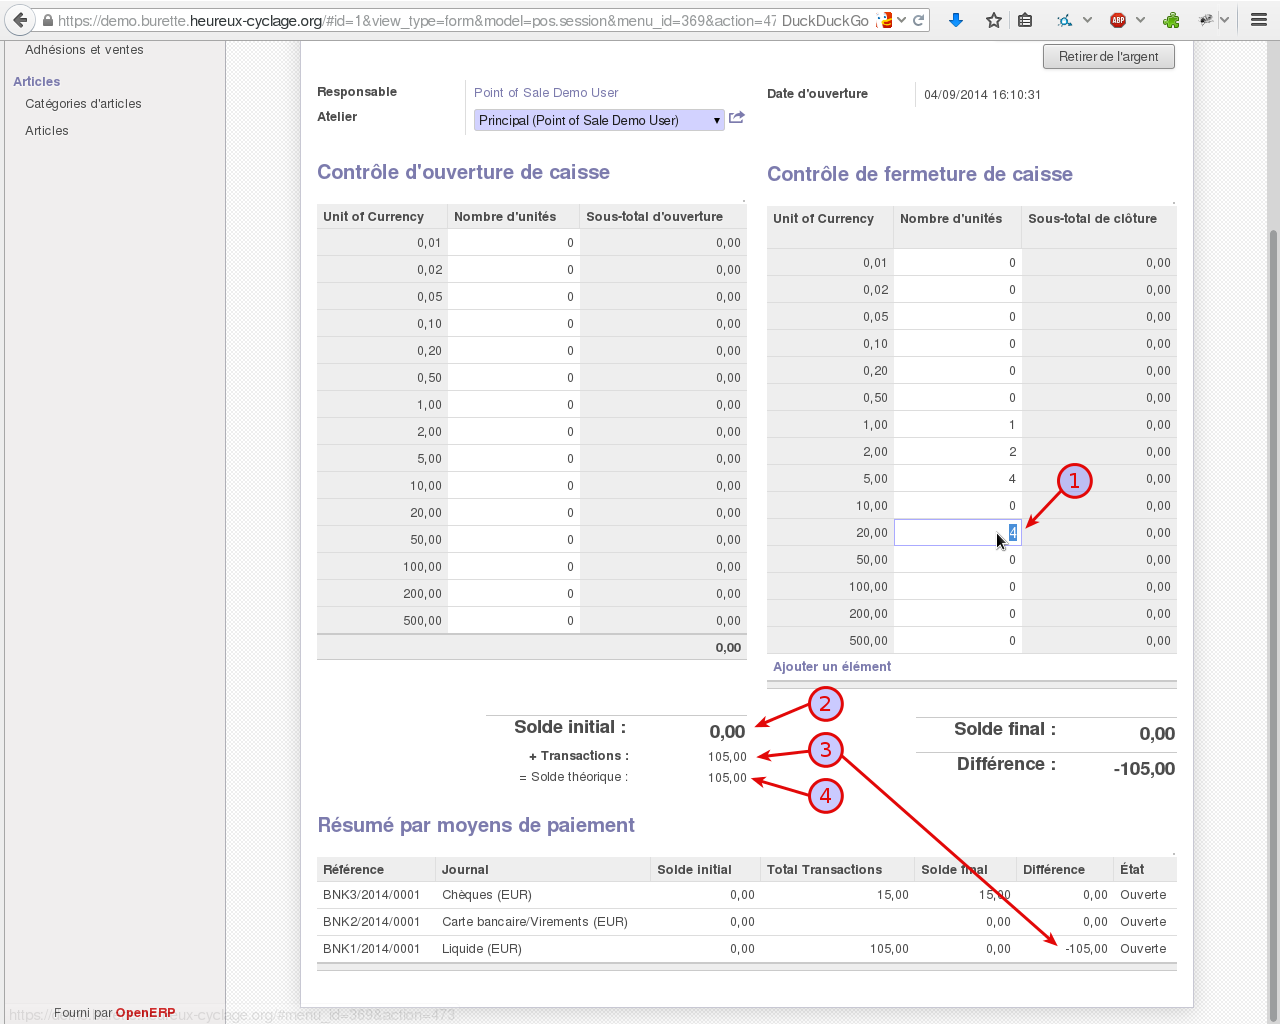Select the BNK3/2014/0001 Chèques row

[746, 895]
